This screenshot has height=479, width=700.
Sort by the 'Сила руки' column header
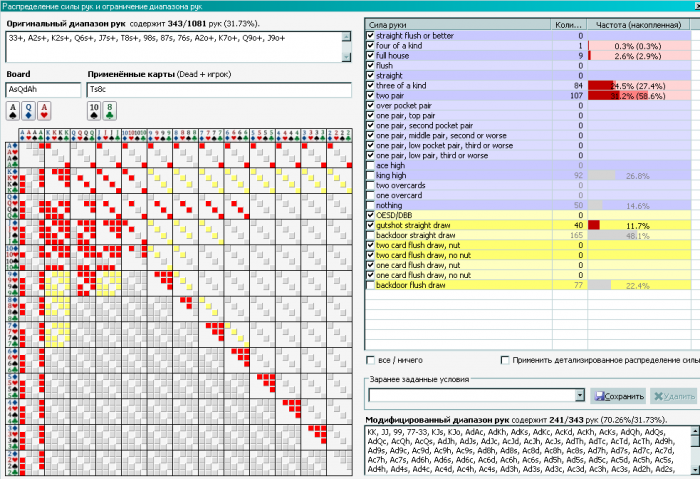tap(458, 25)
